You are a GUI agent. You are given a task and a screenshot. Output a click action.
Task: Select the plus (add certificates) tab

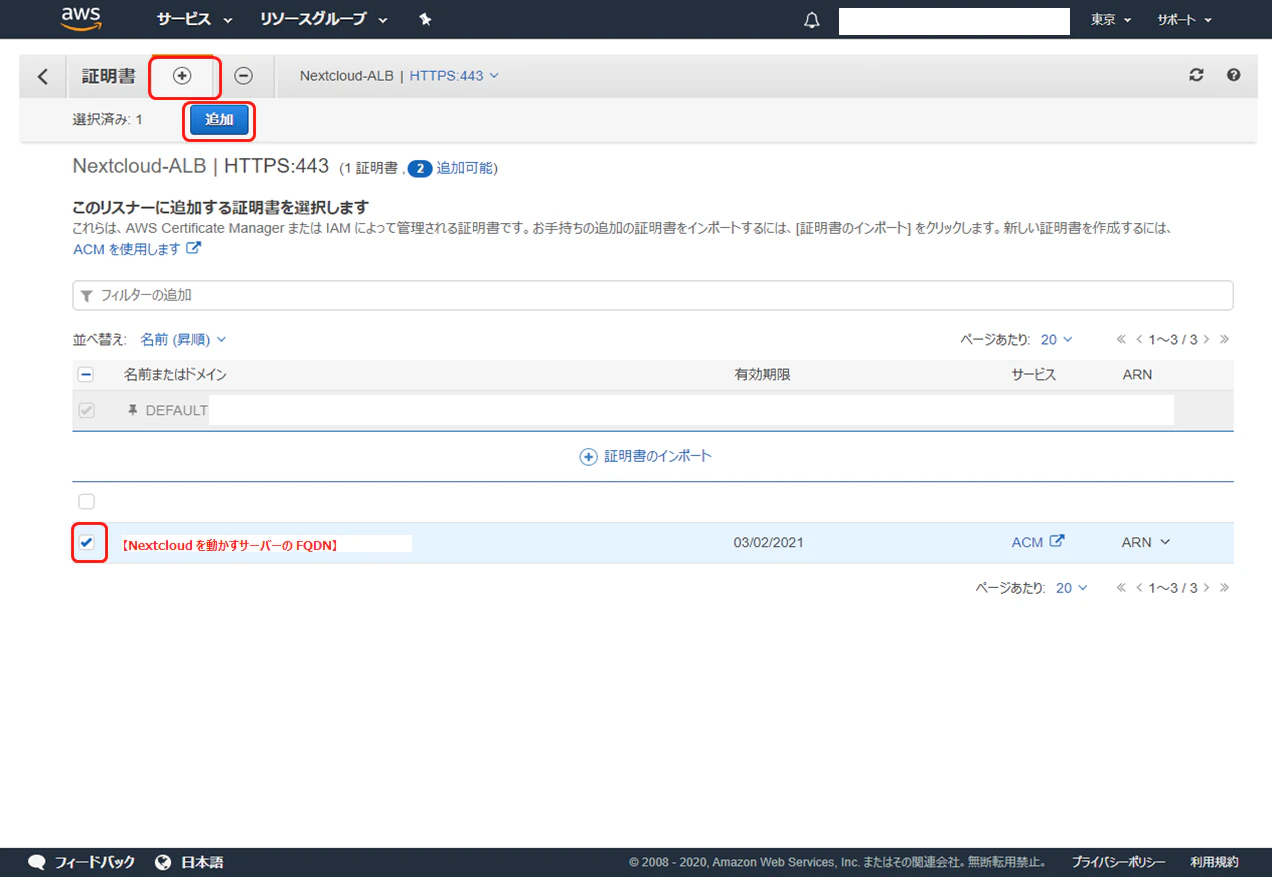pyautogui.click(x=182, y=76)
